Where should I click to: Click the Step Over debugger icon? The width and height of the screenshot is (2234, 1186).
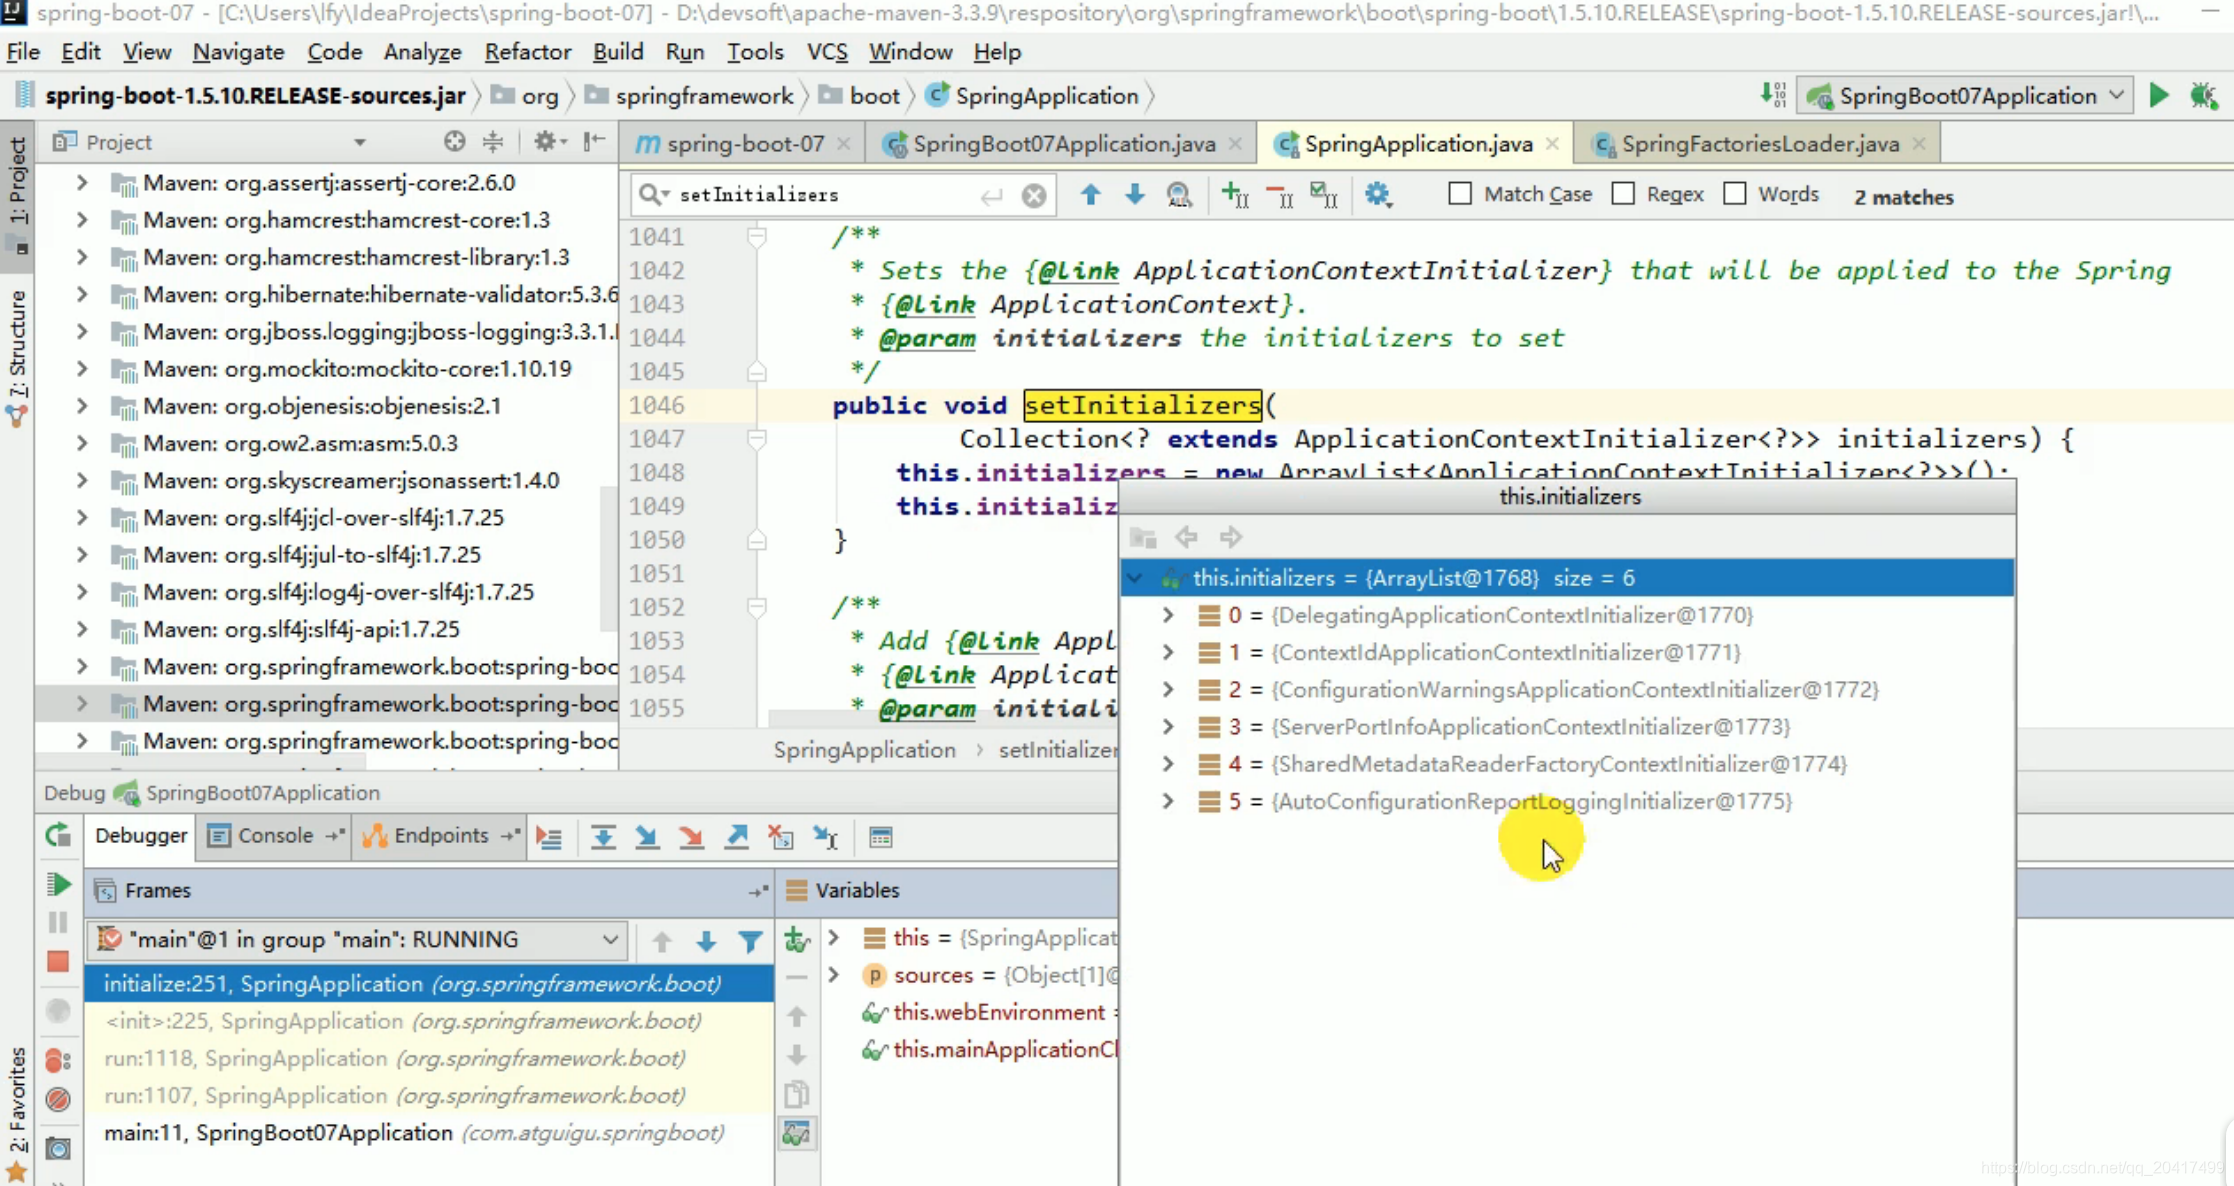603,837
